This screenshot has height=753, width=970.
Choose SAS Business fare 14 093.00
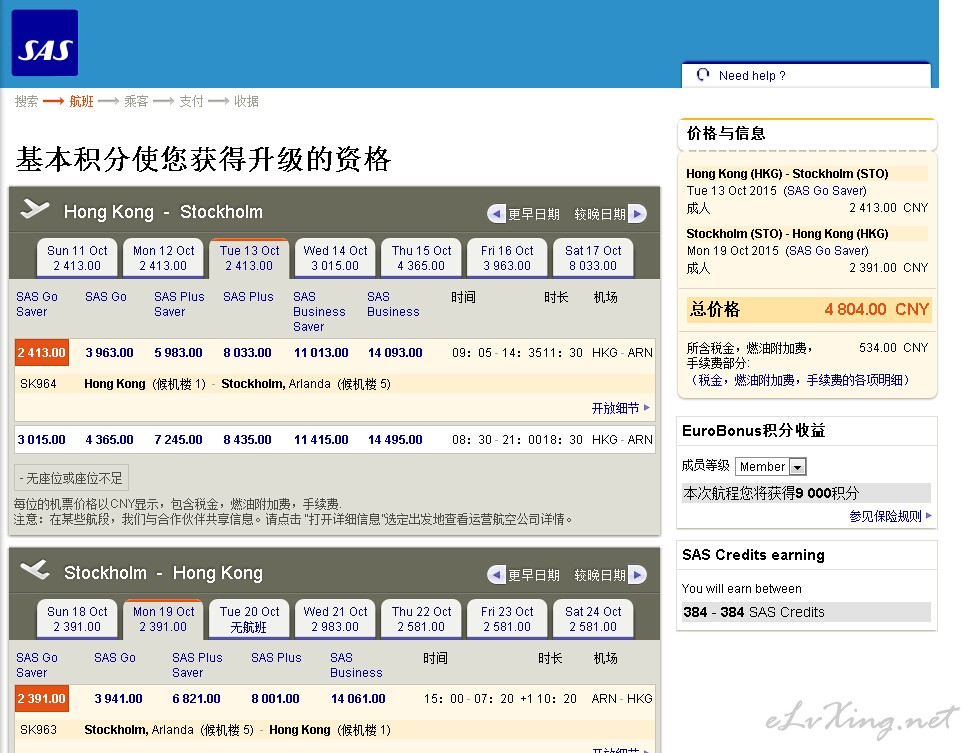pyautogui.click(x=395, y=353)
